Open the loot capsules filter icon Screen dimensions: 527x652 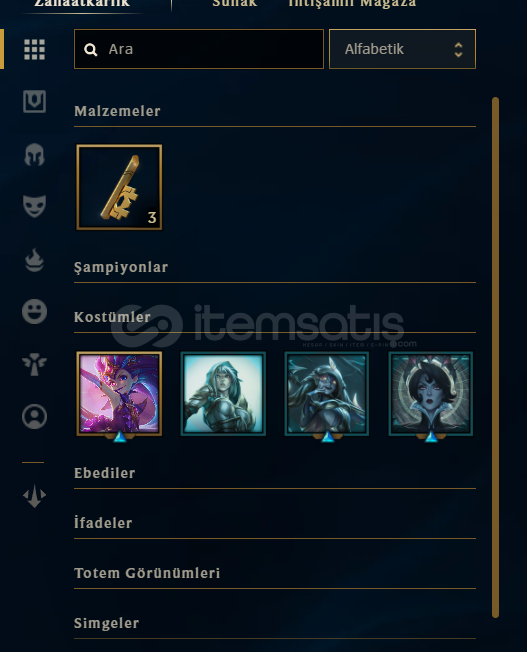point(34,101)
